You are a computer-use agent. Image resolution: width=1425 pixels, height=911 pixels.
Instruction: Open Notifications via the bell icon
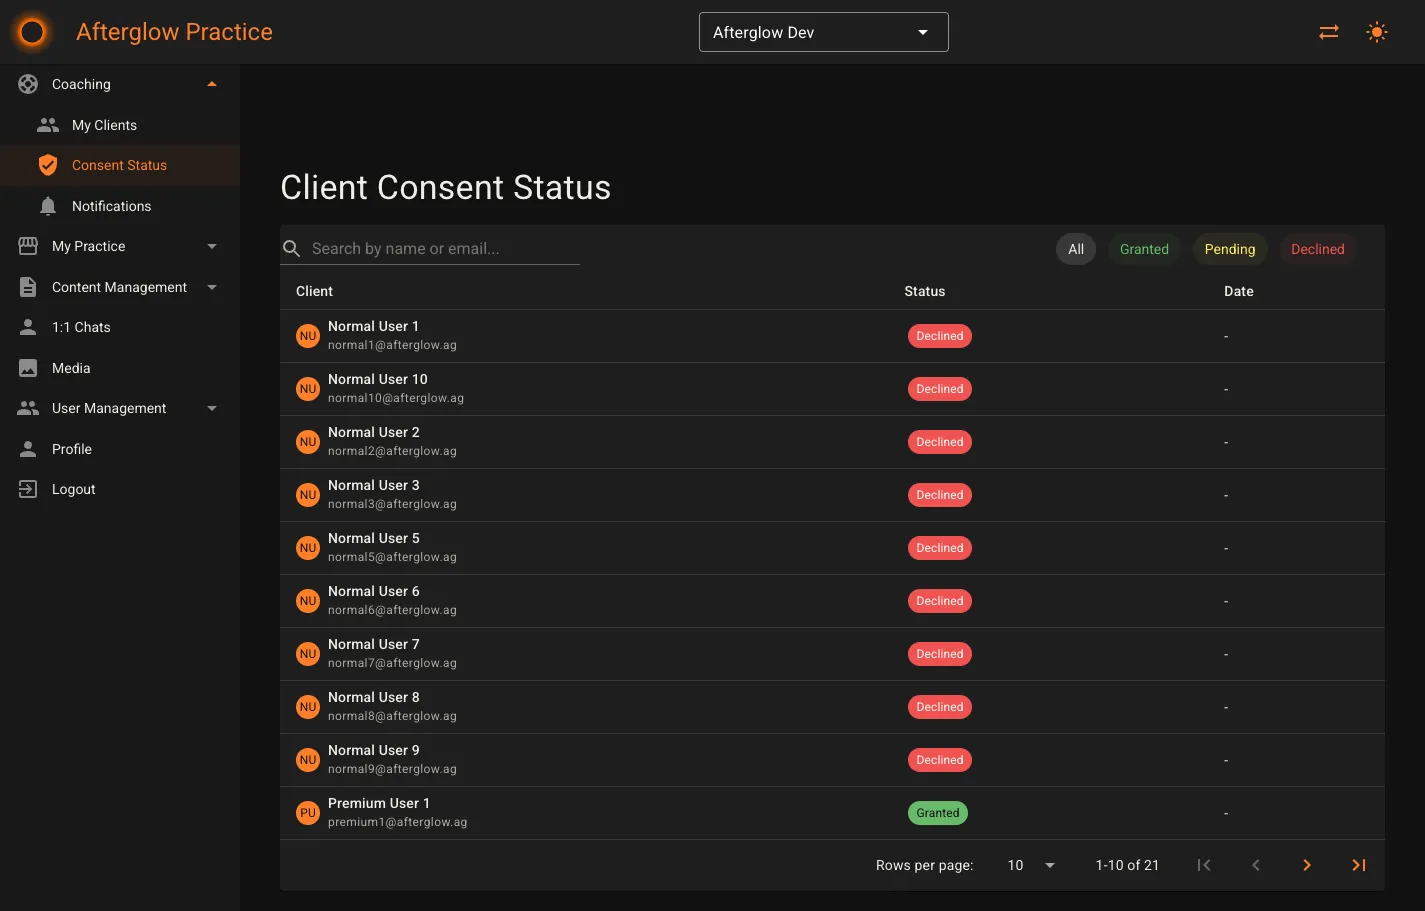pyautogui.click(x=47, y=205)
